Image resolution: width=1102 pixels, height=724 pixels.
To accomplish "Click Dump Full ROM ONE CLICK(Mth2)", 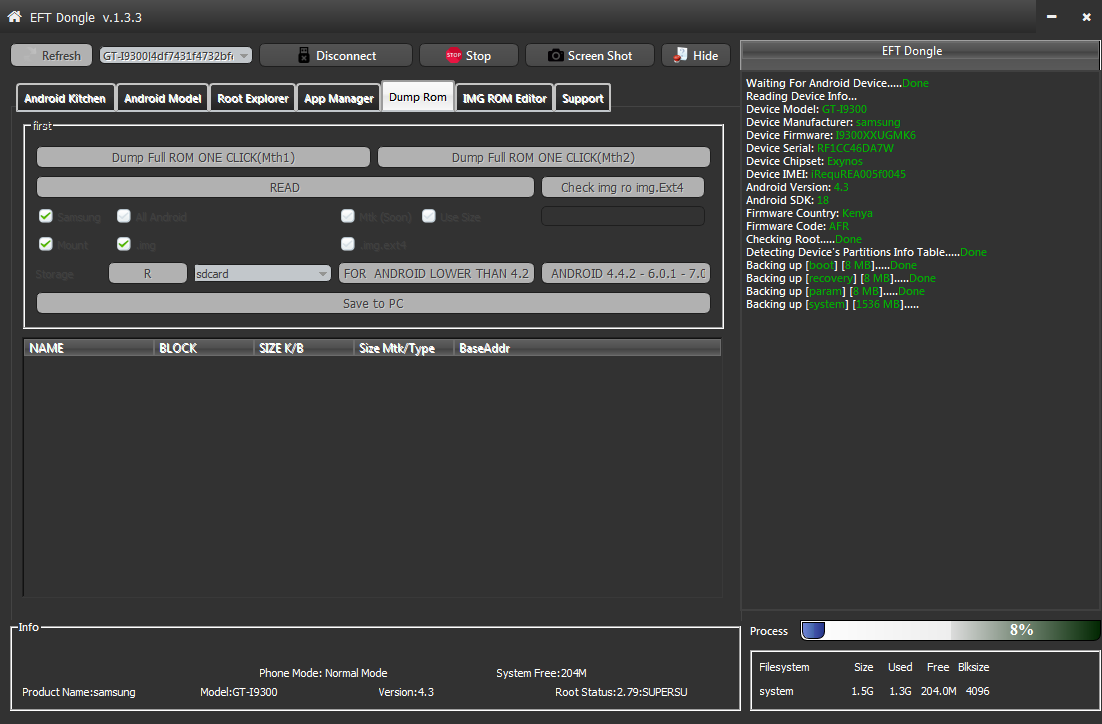I will [543, 157].
